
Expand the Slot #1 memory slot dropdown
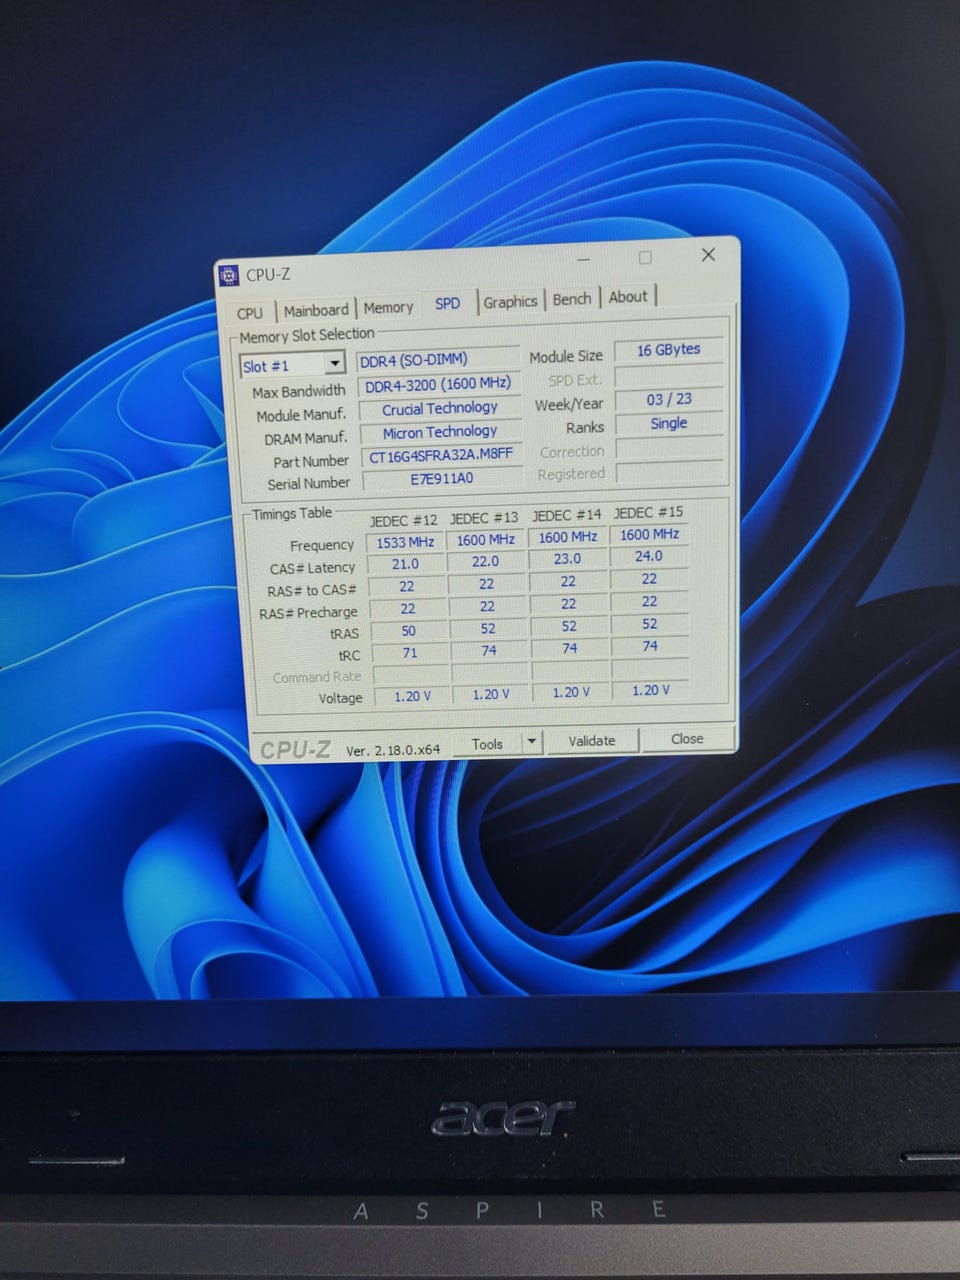coord(334,364)
